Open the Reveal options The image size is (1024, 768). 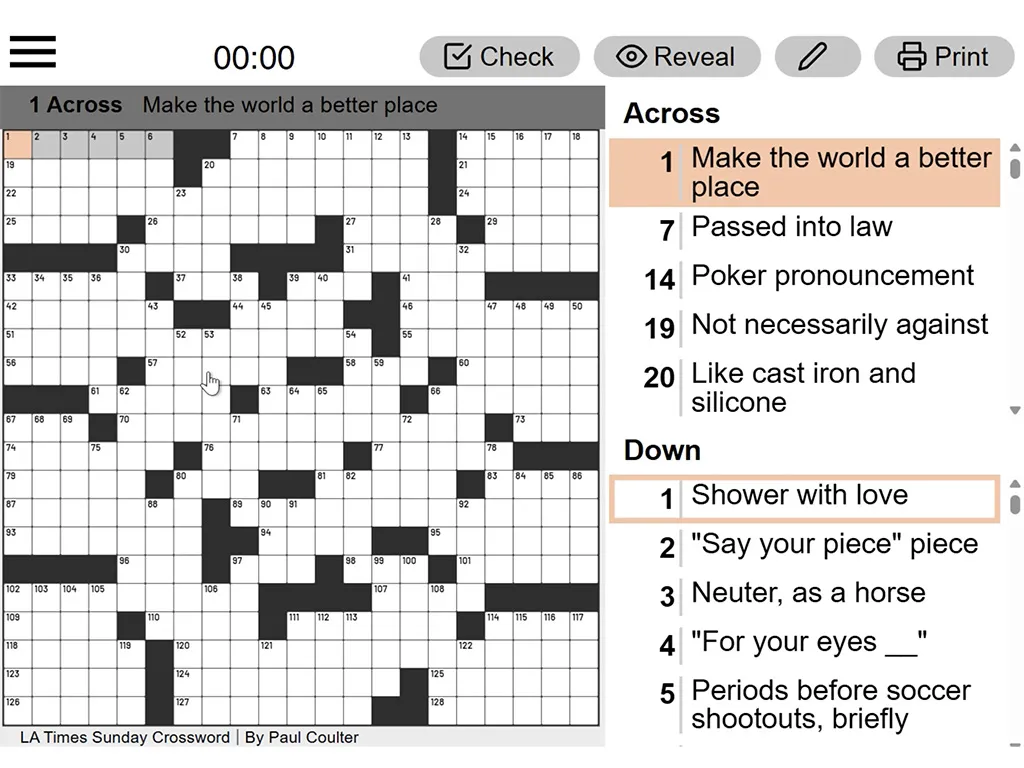click(677, 57)
